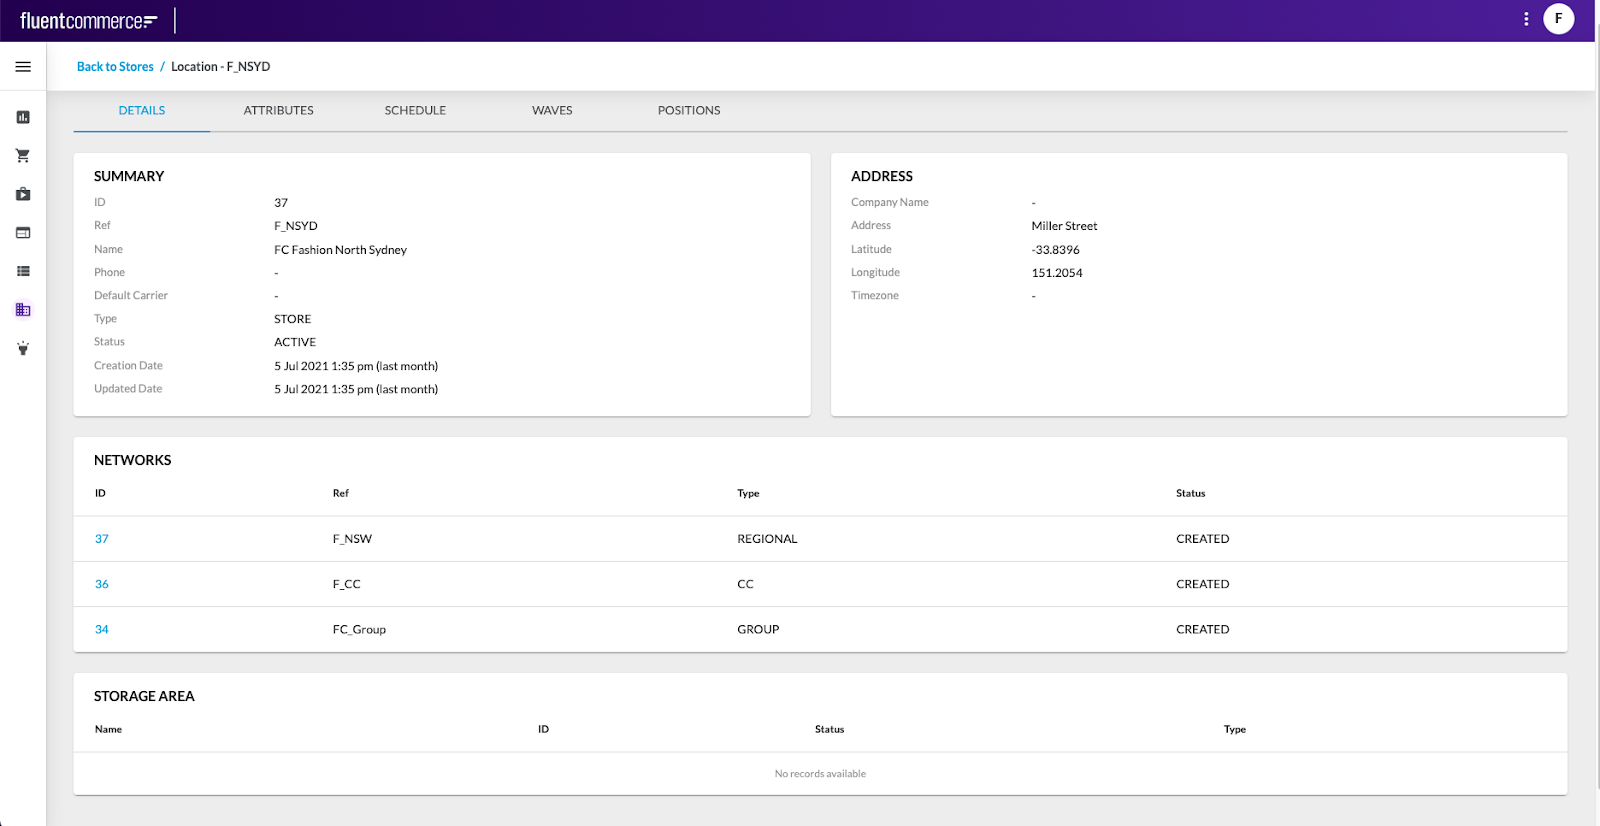Switch to the Schedule tab

coord(415,111)
